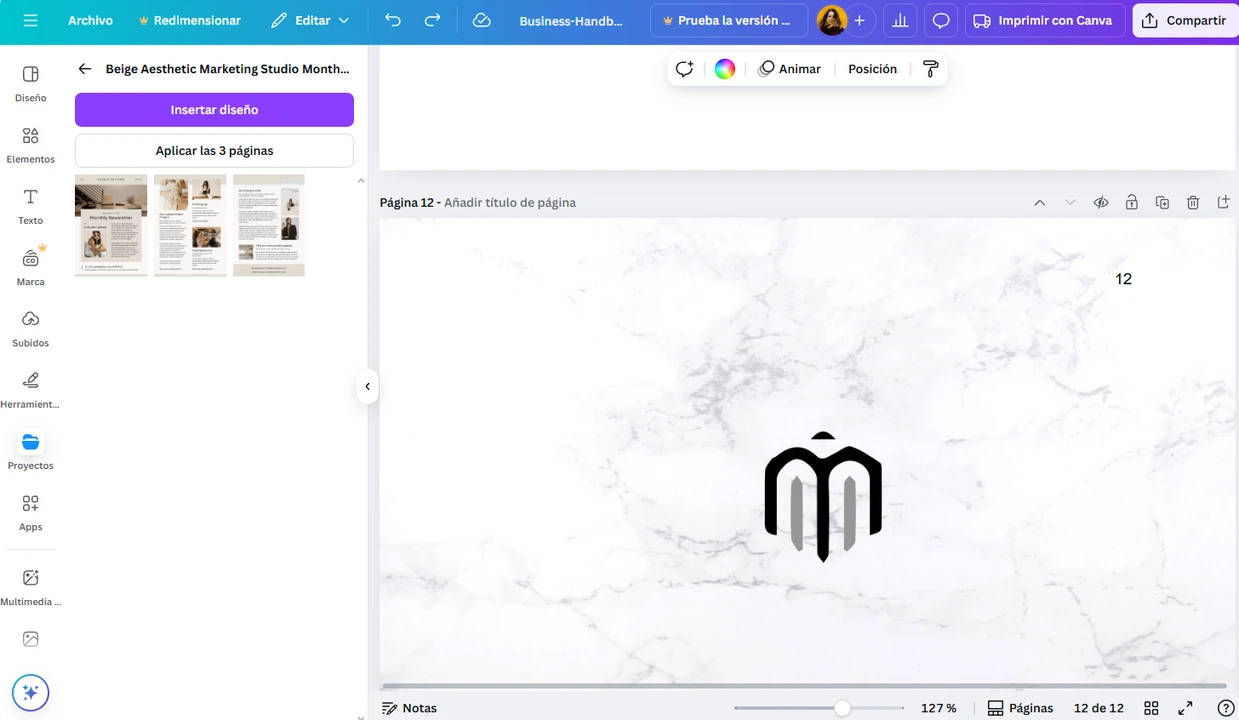Open the photo icon below Multimedia

click(x=31, y=639)
